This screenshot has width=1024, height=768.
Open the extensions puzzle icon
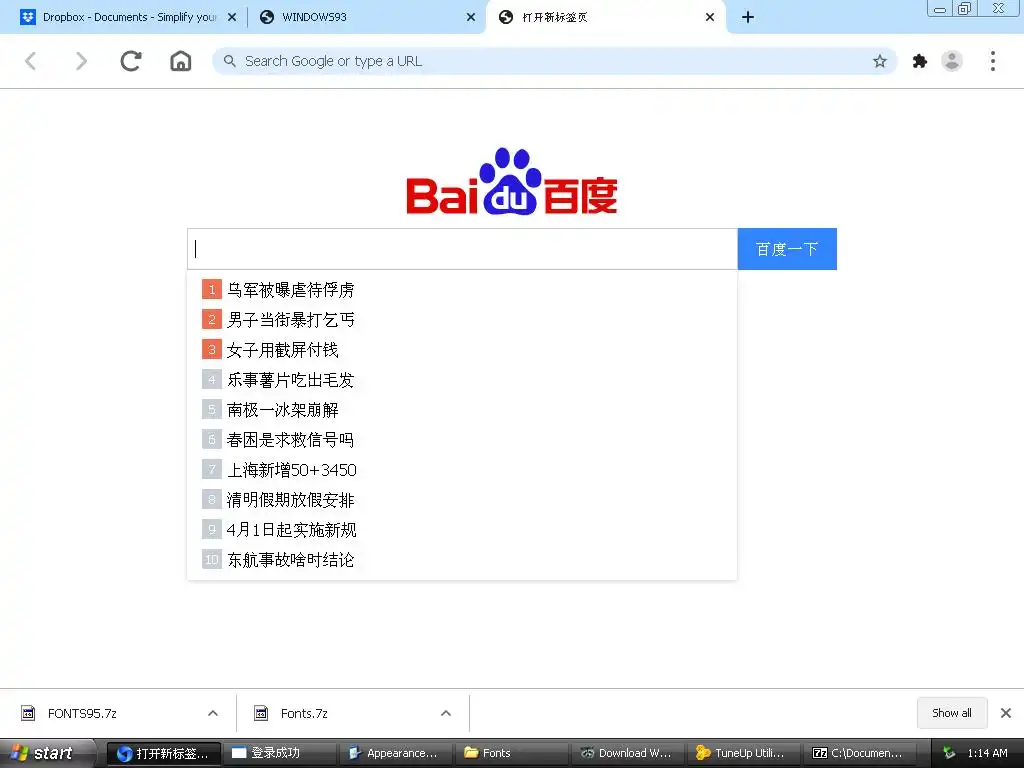(920, 61)
